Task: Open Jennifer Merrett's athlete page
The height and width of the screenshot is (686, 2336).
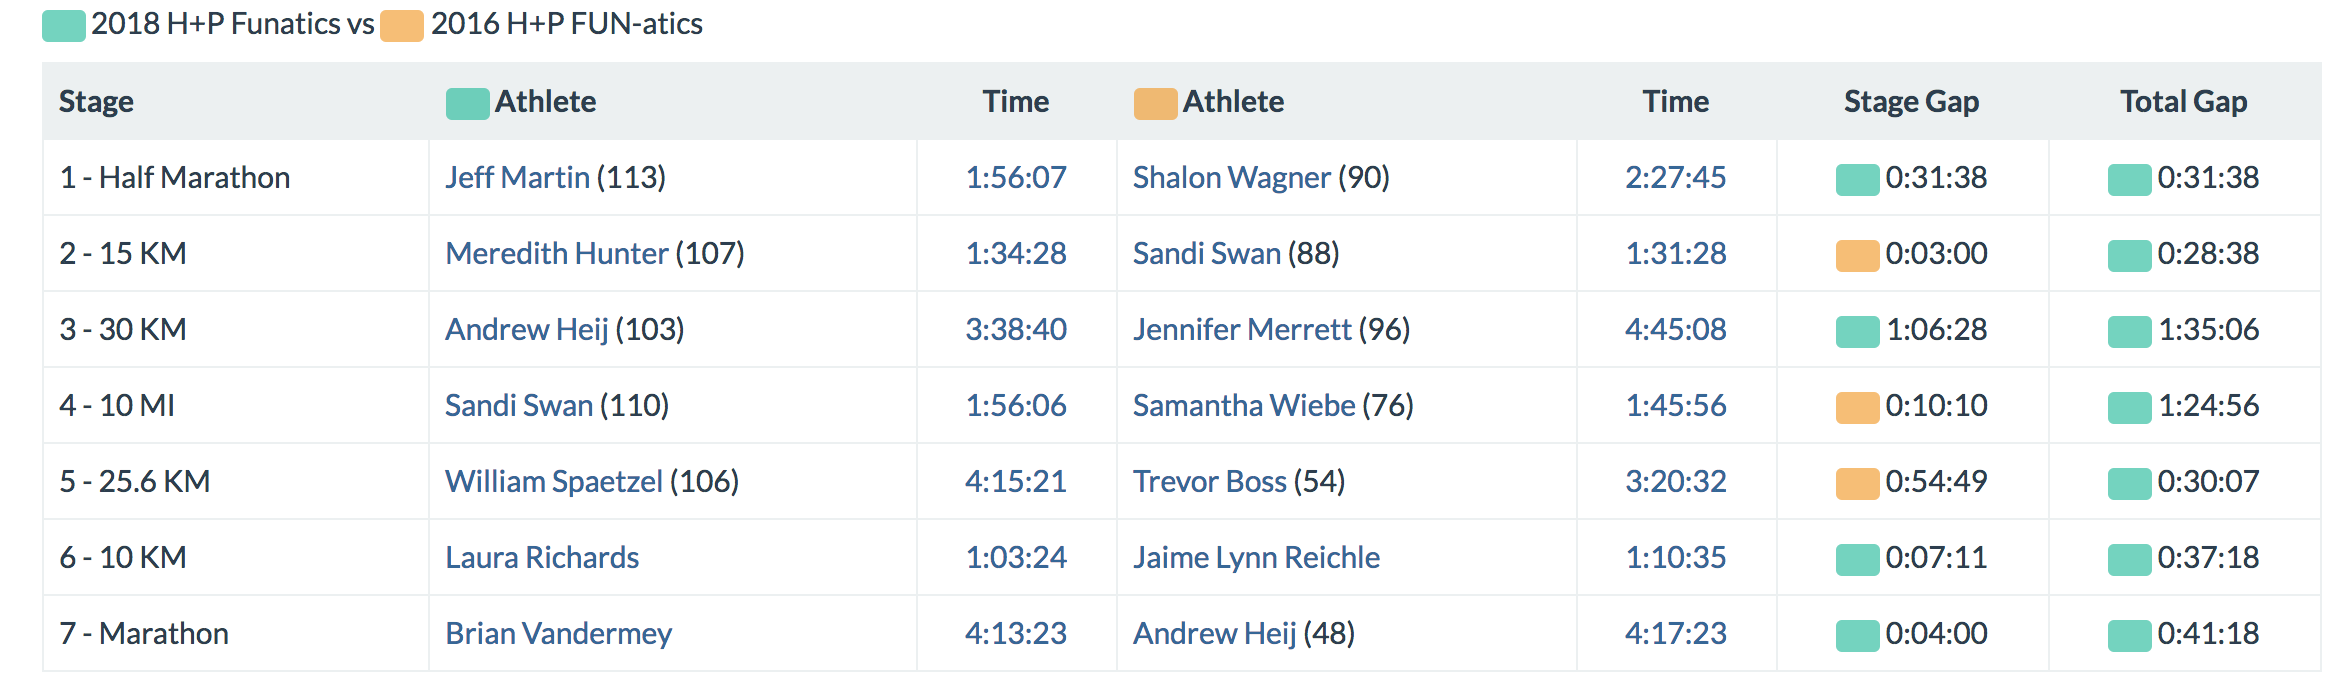Action: point(1241,329)
